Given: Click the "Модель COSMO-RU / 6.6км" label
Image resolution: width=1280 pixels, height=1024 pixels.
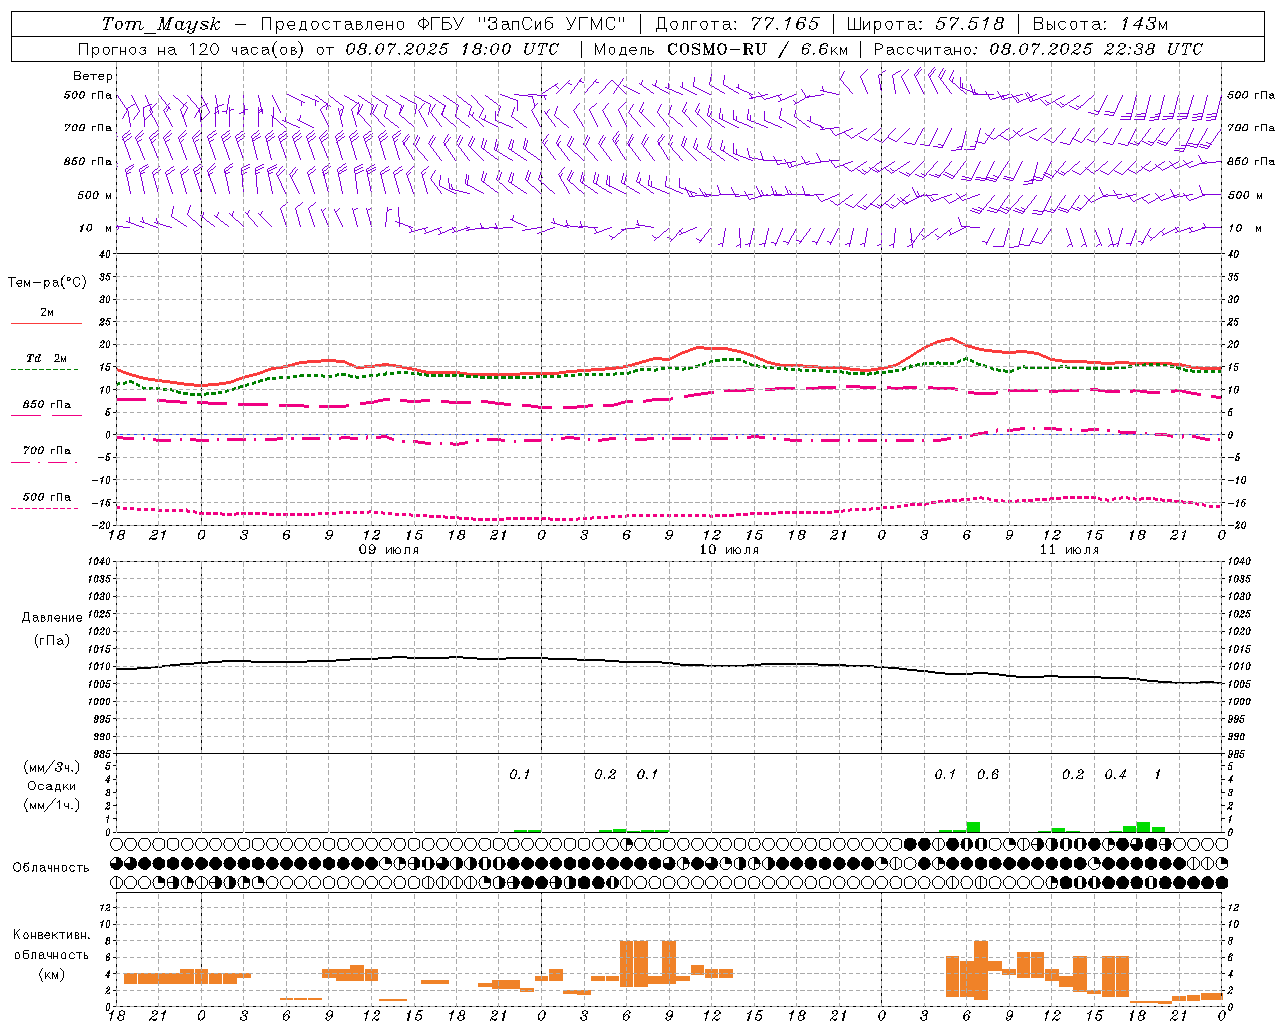Looking at the screenshot, I should 721,49.
